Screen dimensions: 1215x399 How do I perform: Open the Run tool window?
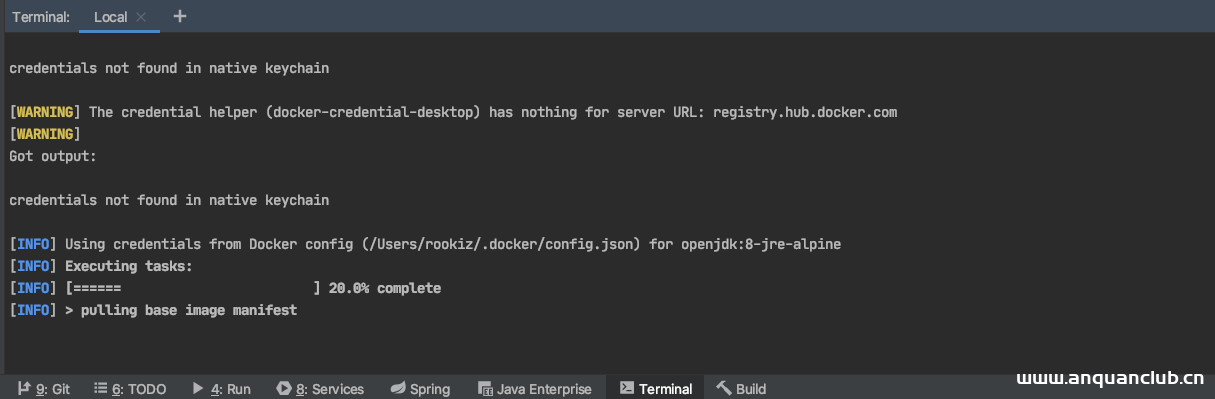click(x=221, y=389)
